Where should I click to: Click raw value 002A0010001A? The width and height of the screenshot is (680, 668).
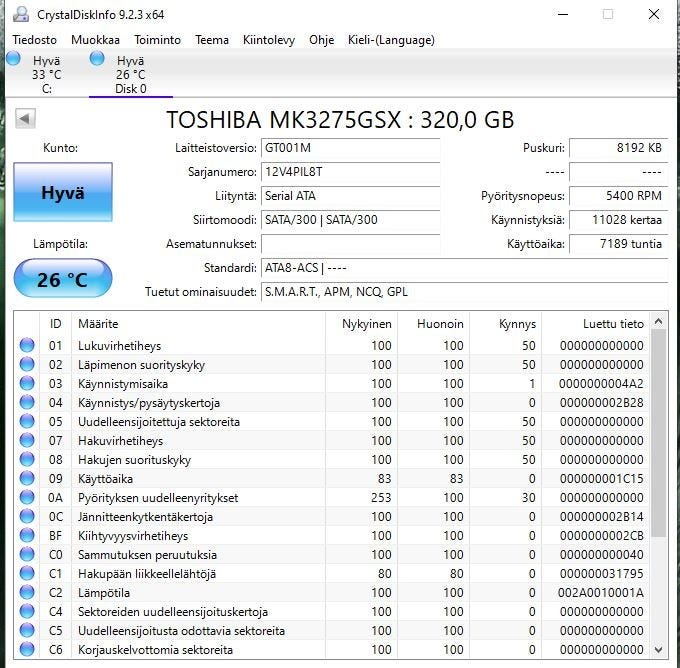click(601, 593)
